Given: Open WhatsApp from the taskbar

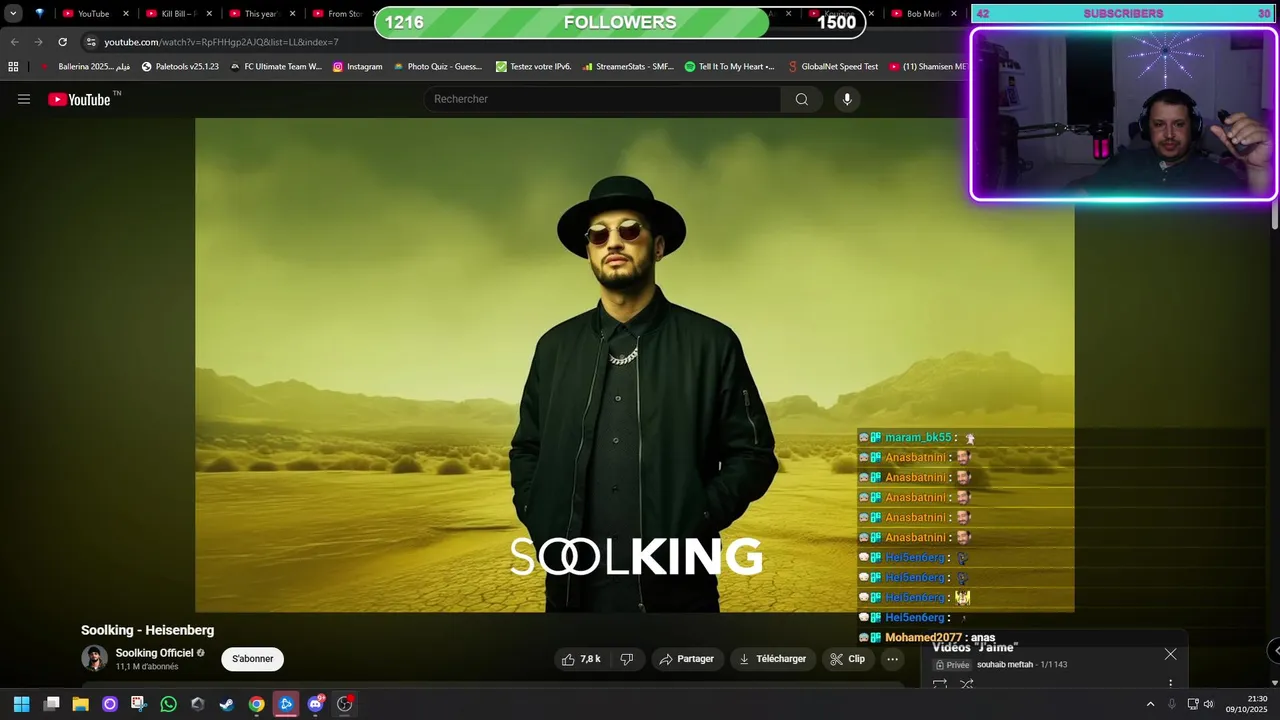Looking at the screenshot, I should [168, 704].
